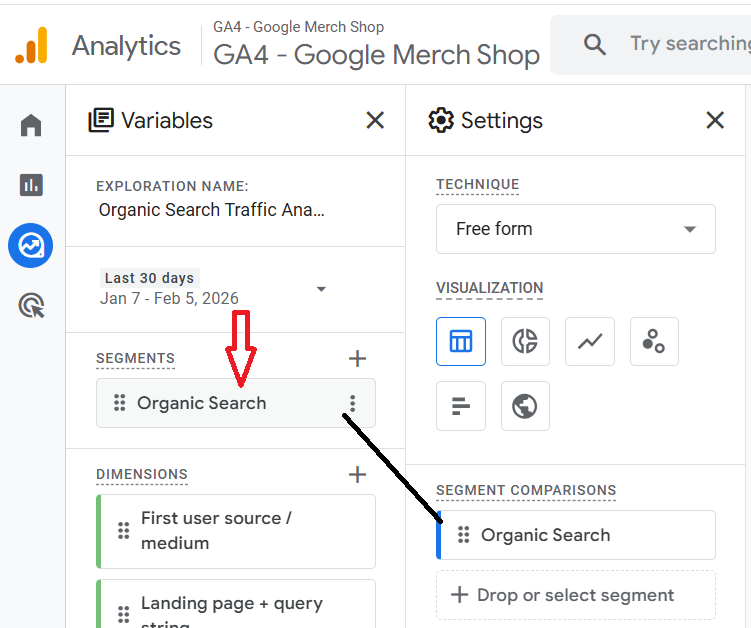Image resolution: width=751 pixels, height=628 pixels.
Task: Open the Advertising icon in left sidebar
Action: [x=31, y=305]
